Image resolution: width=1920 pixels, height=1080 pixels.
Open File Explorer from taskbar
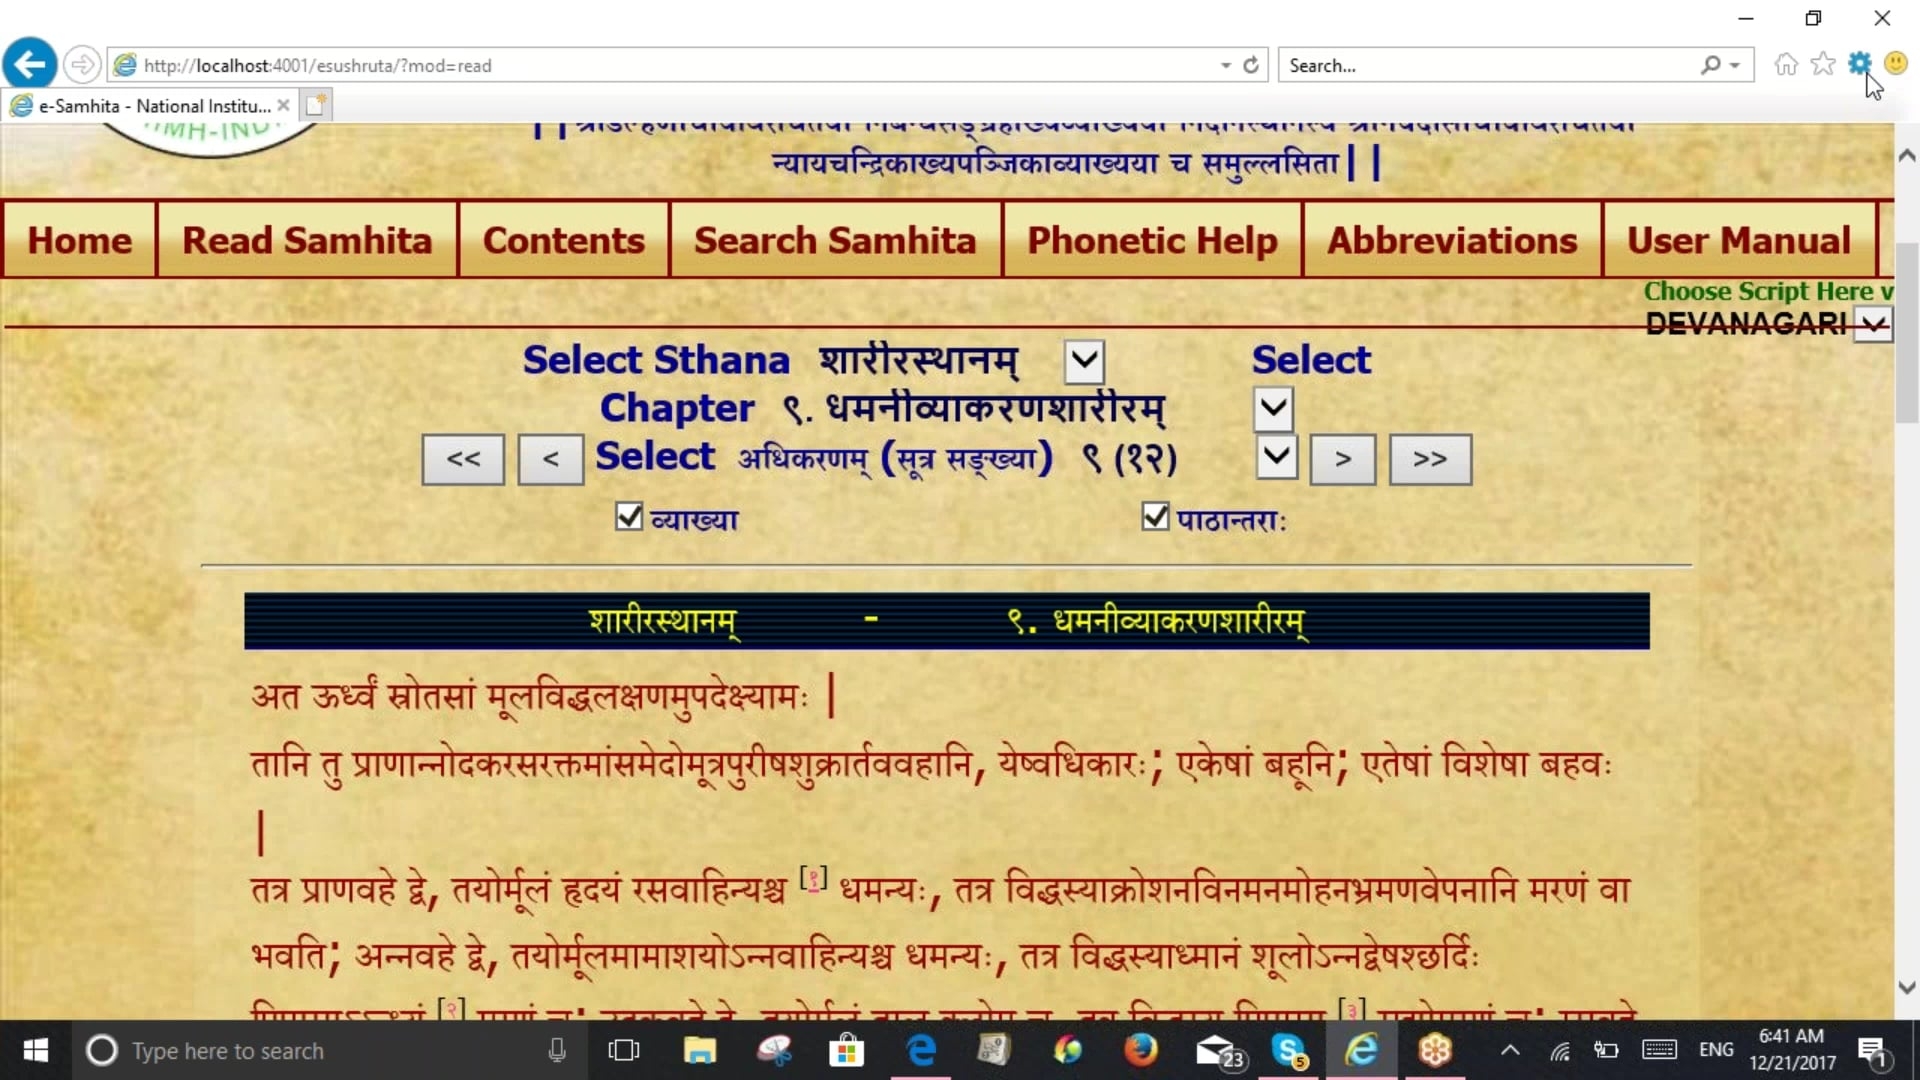click(x=699, y=1050)
